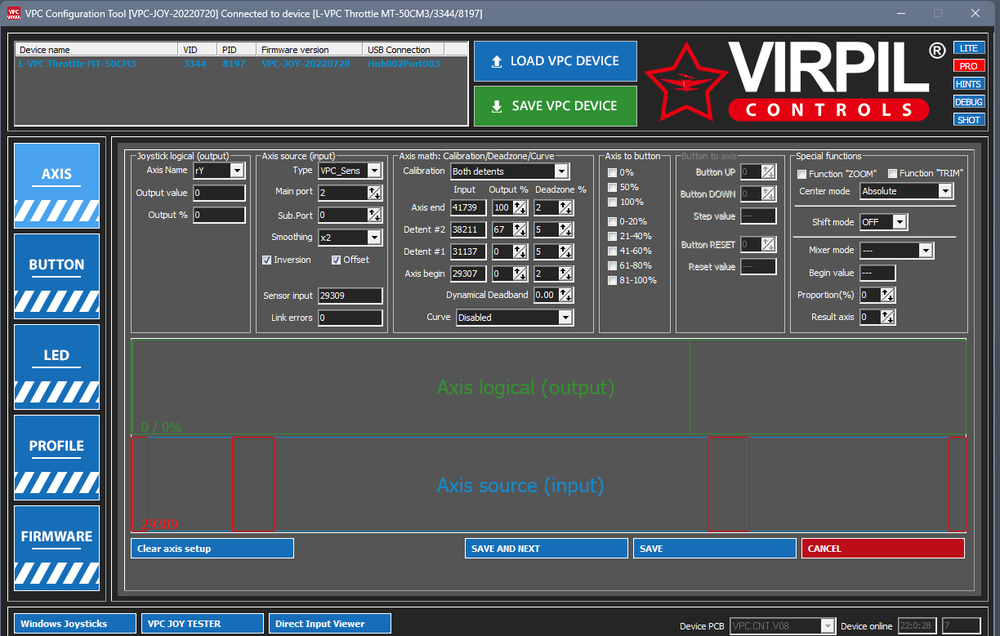
Task: Click calculator icon beside Result axis
Action: [x=888, y=316]
